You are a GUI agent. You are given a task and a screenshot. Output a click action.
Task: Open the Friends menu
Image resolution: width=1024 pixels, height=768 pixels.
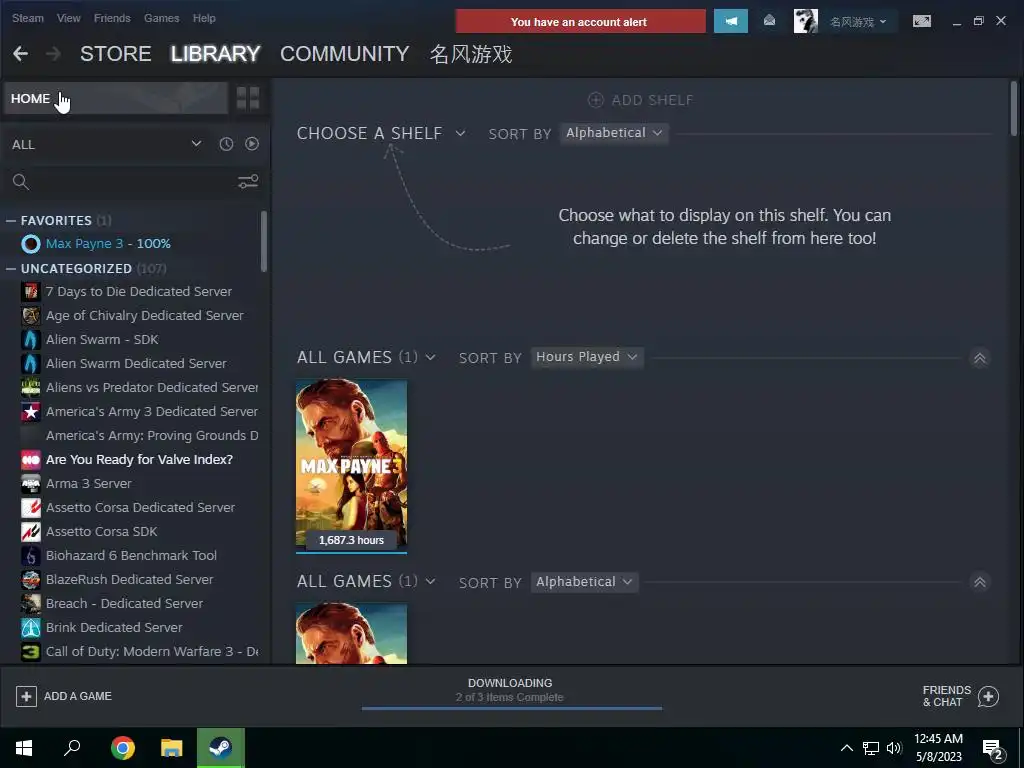[112, 18]
